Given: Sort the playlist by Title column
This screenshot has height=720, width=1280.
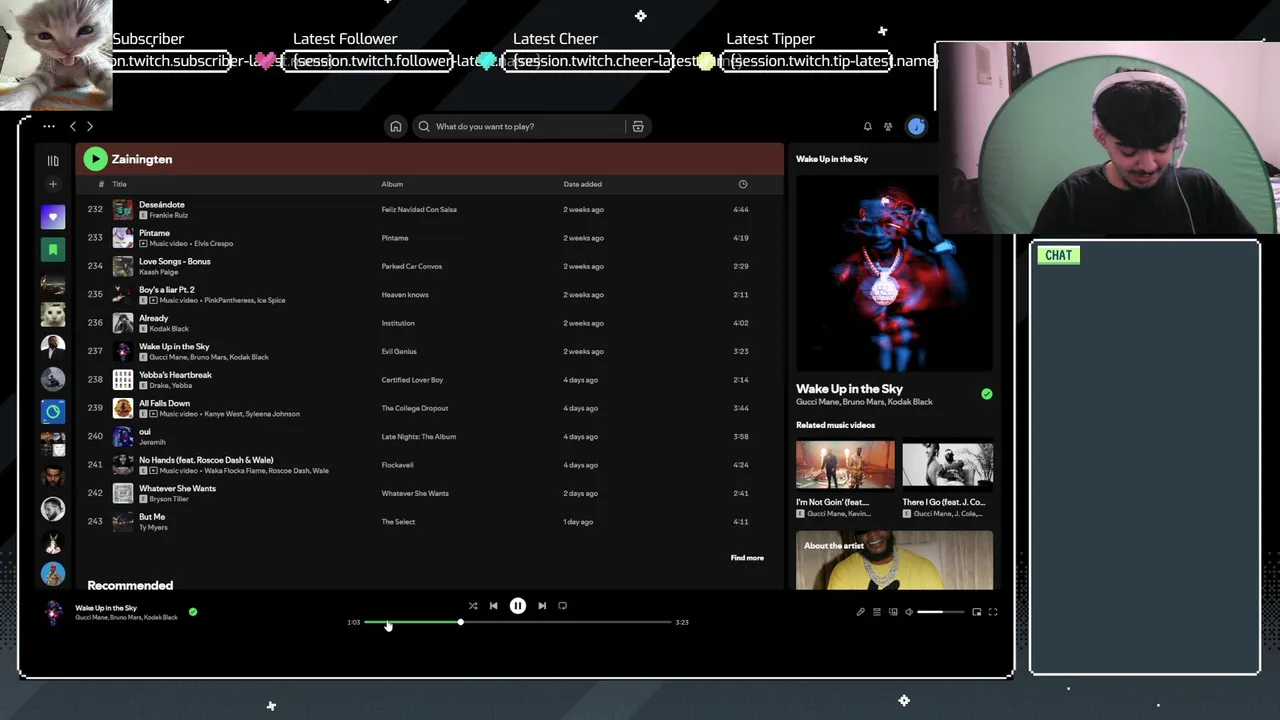Looking at the screenshot, I should 119,184.
